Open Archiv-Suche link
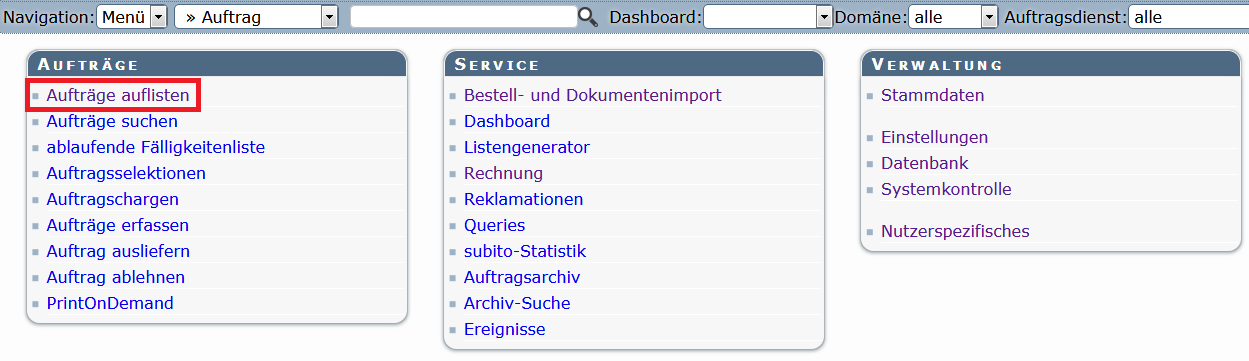The image size is (1249, 361). point(517,303)
